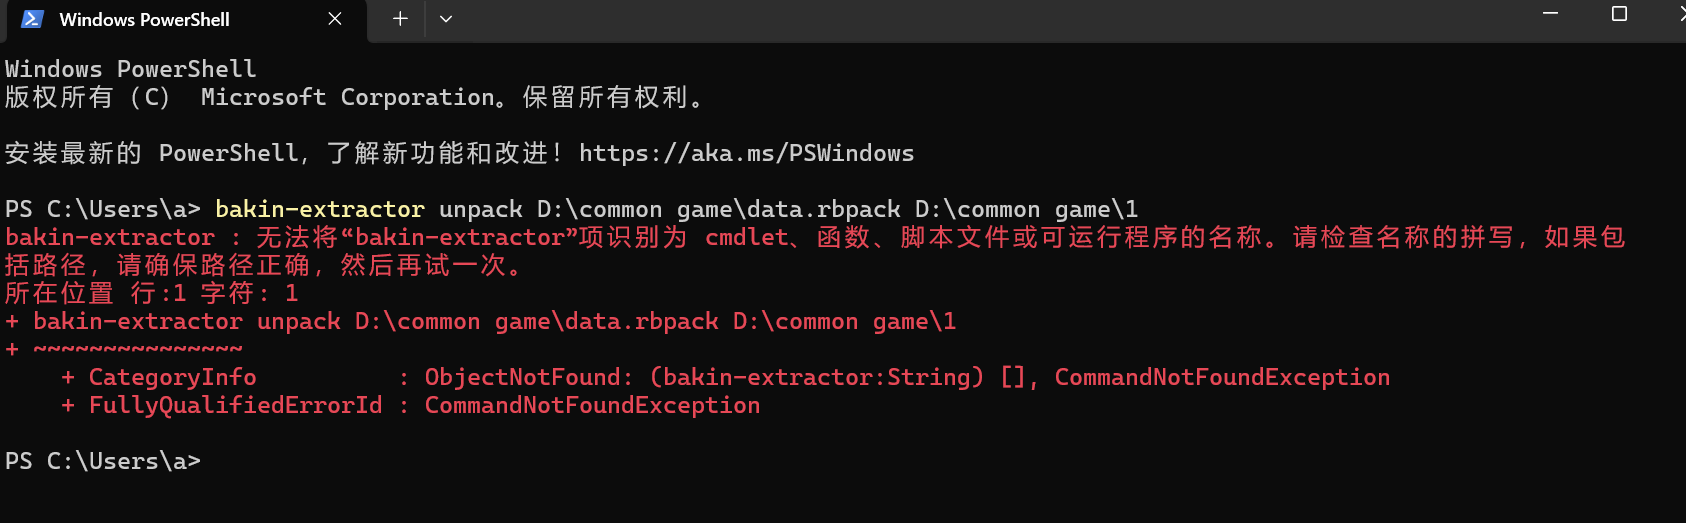
Task: Click the Microsoft Corporation copyright line
Action: click(x=355, y=97)
